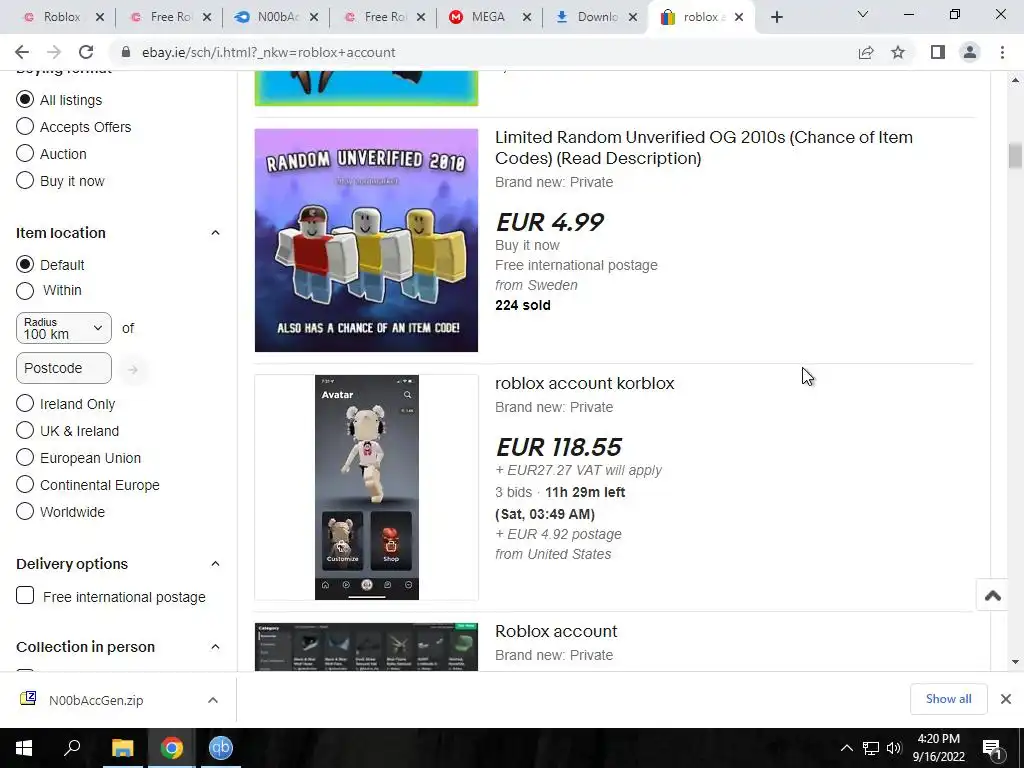Screen dimensions: 1024x768
Task: Click the site lock icon in address bar
Action: (126, 52)
